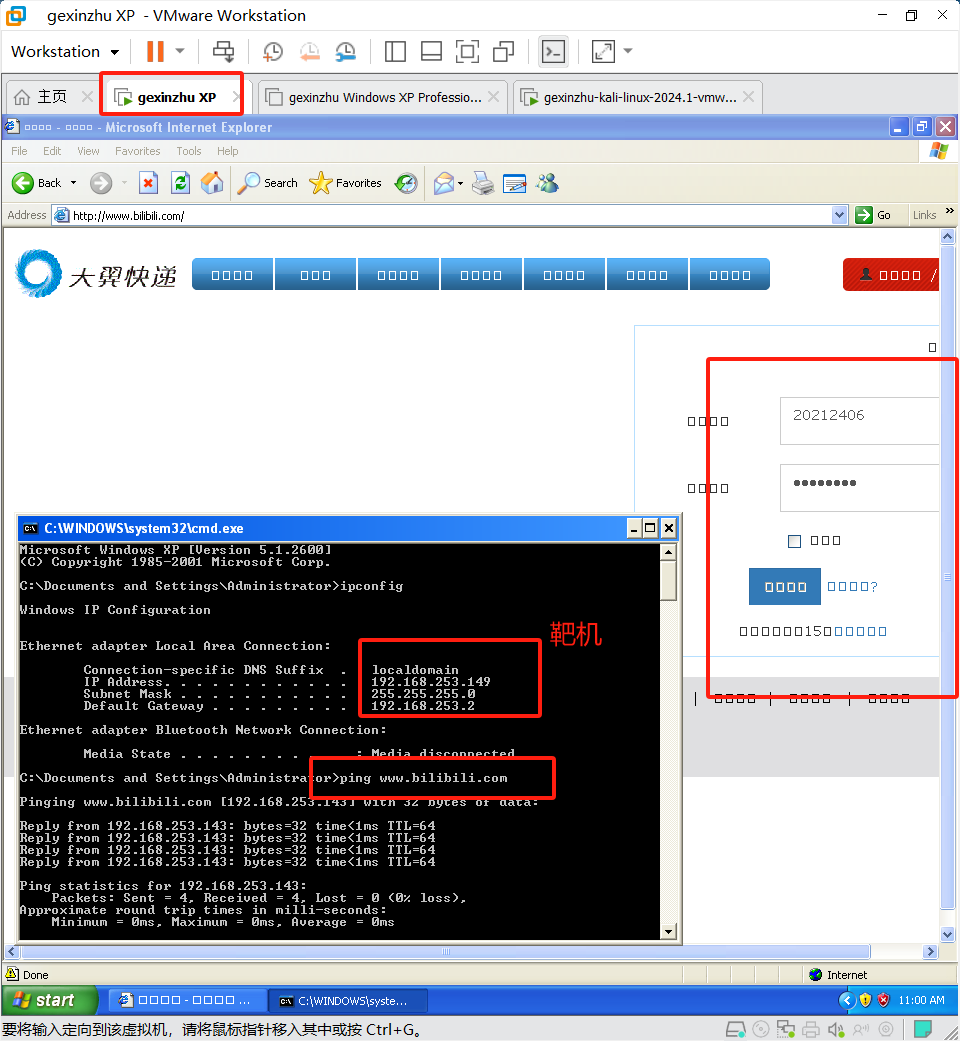Open the pause button power options dropdown
960x1041 pixels.
click(x=180, y=51)
